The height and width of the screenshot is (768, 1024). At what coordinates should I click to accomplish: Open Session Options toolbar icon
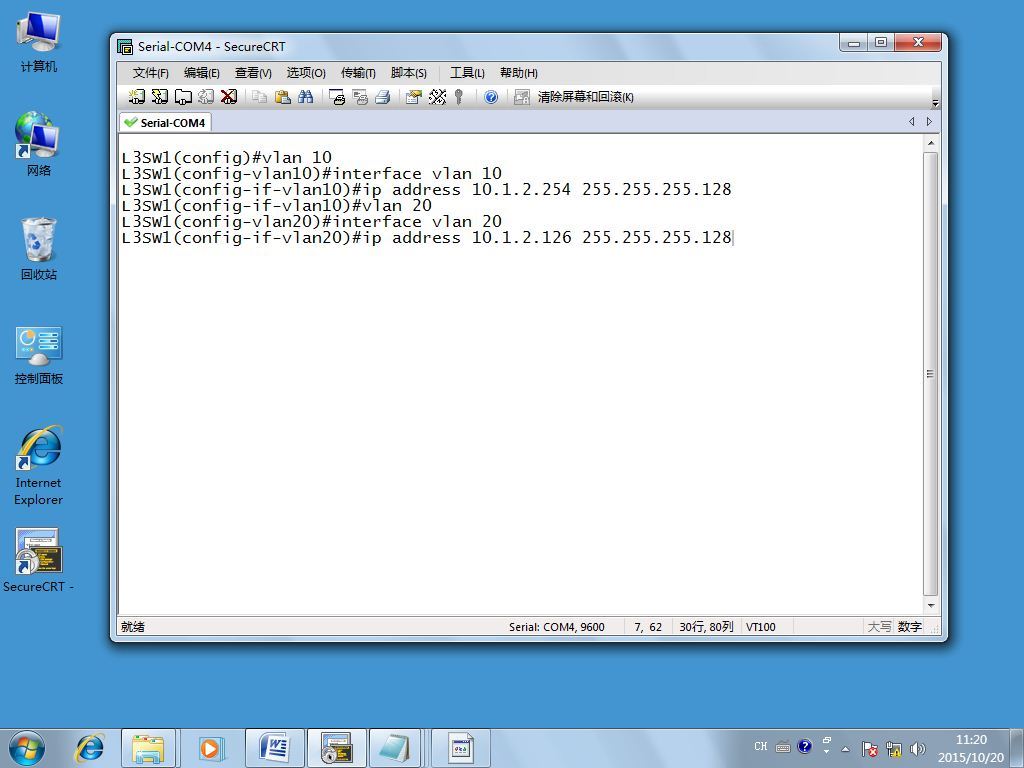click(x=414, y=97)
